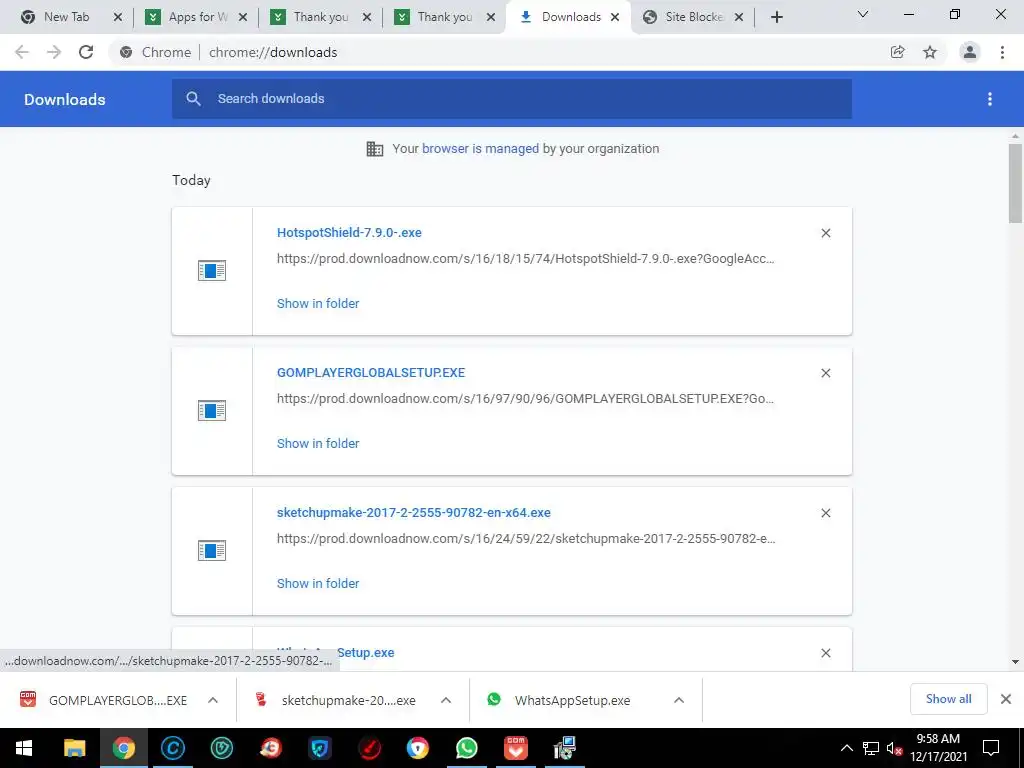This screenshot has width=1024, height=768.
Task: Click the sketchupmake file type icon
Action: click(x=212, y=551)
